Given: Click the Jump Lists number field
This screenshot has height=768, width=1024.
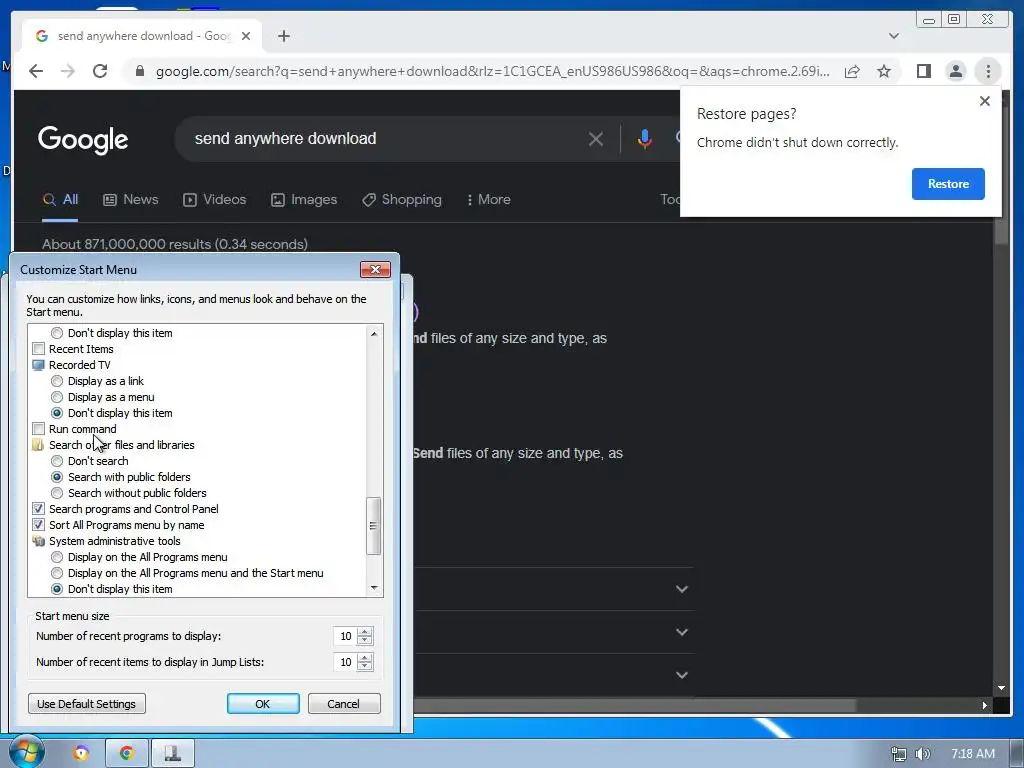Looking at the screenshot, I should tap(345, 662).
